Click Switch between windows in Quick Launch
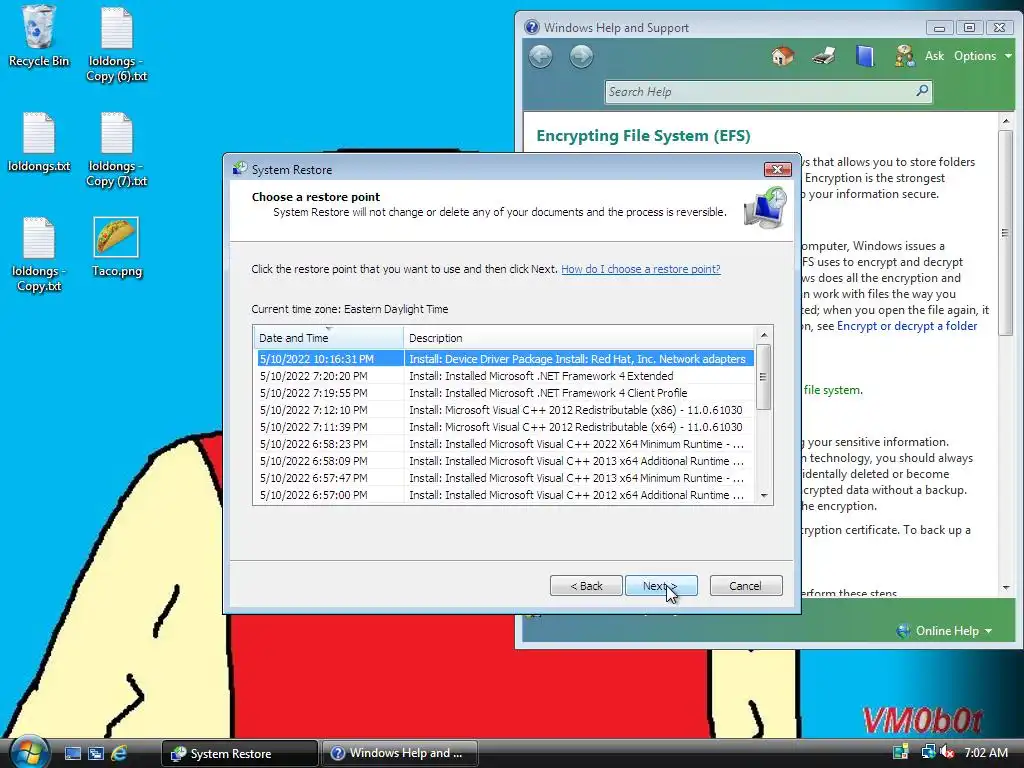The image size is (1024, 768). pos(96,754)
